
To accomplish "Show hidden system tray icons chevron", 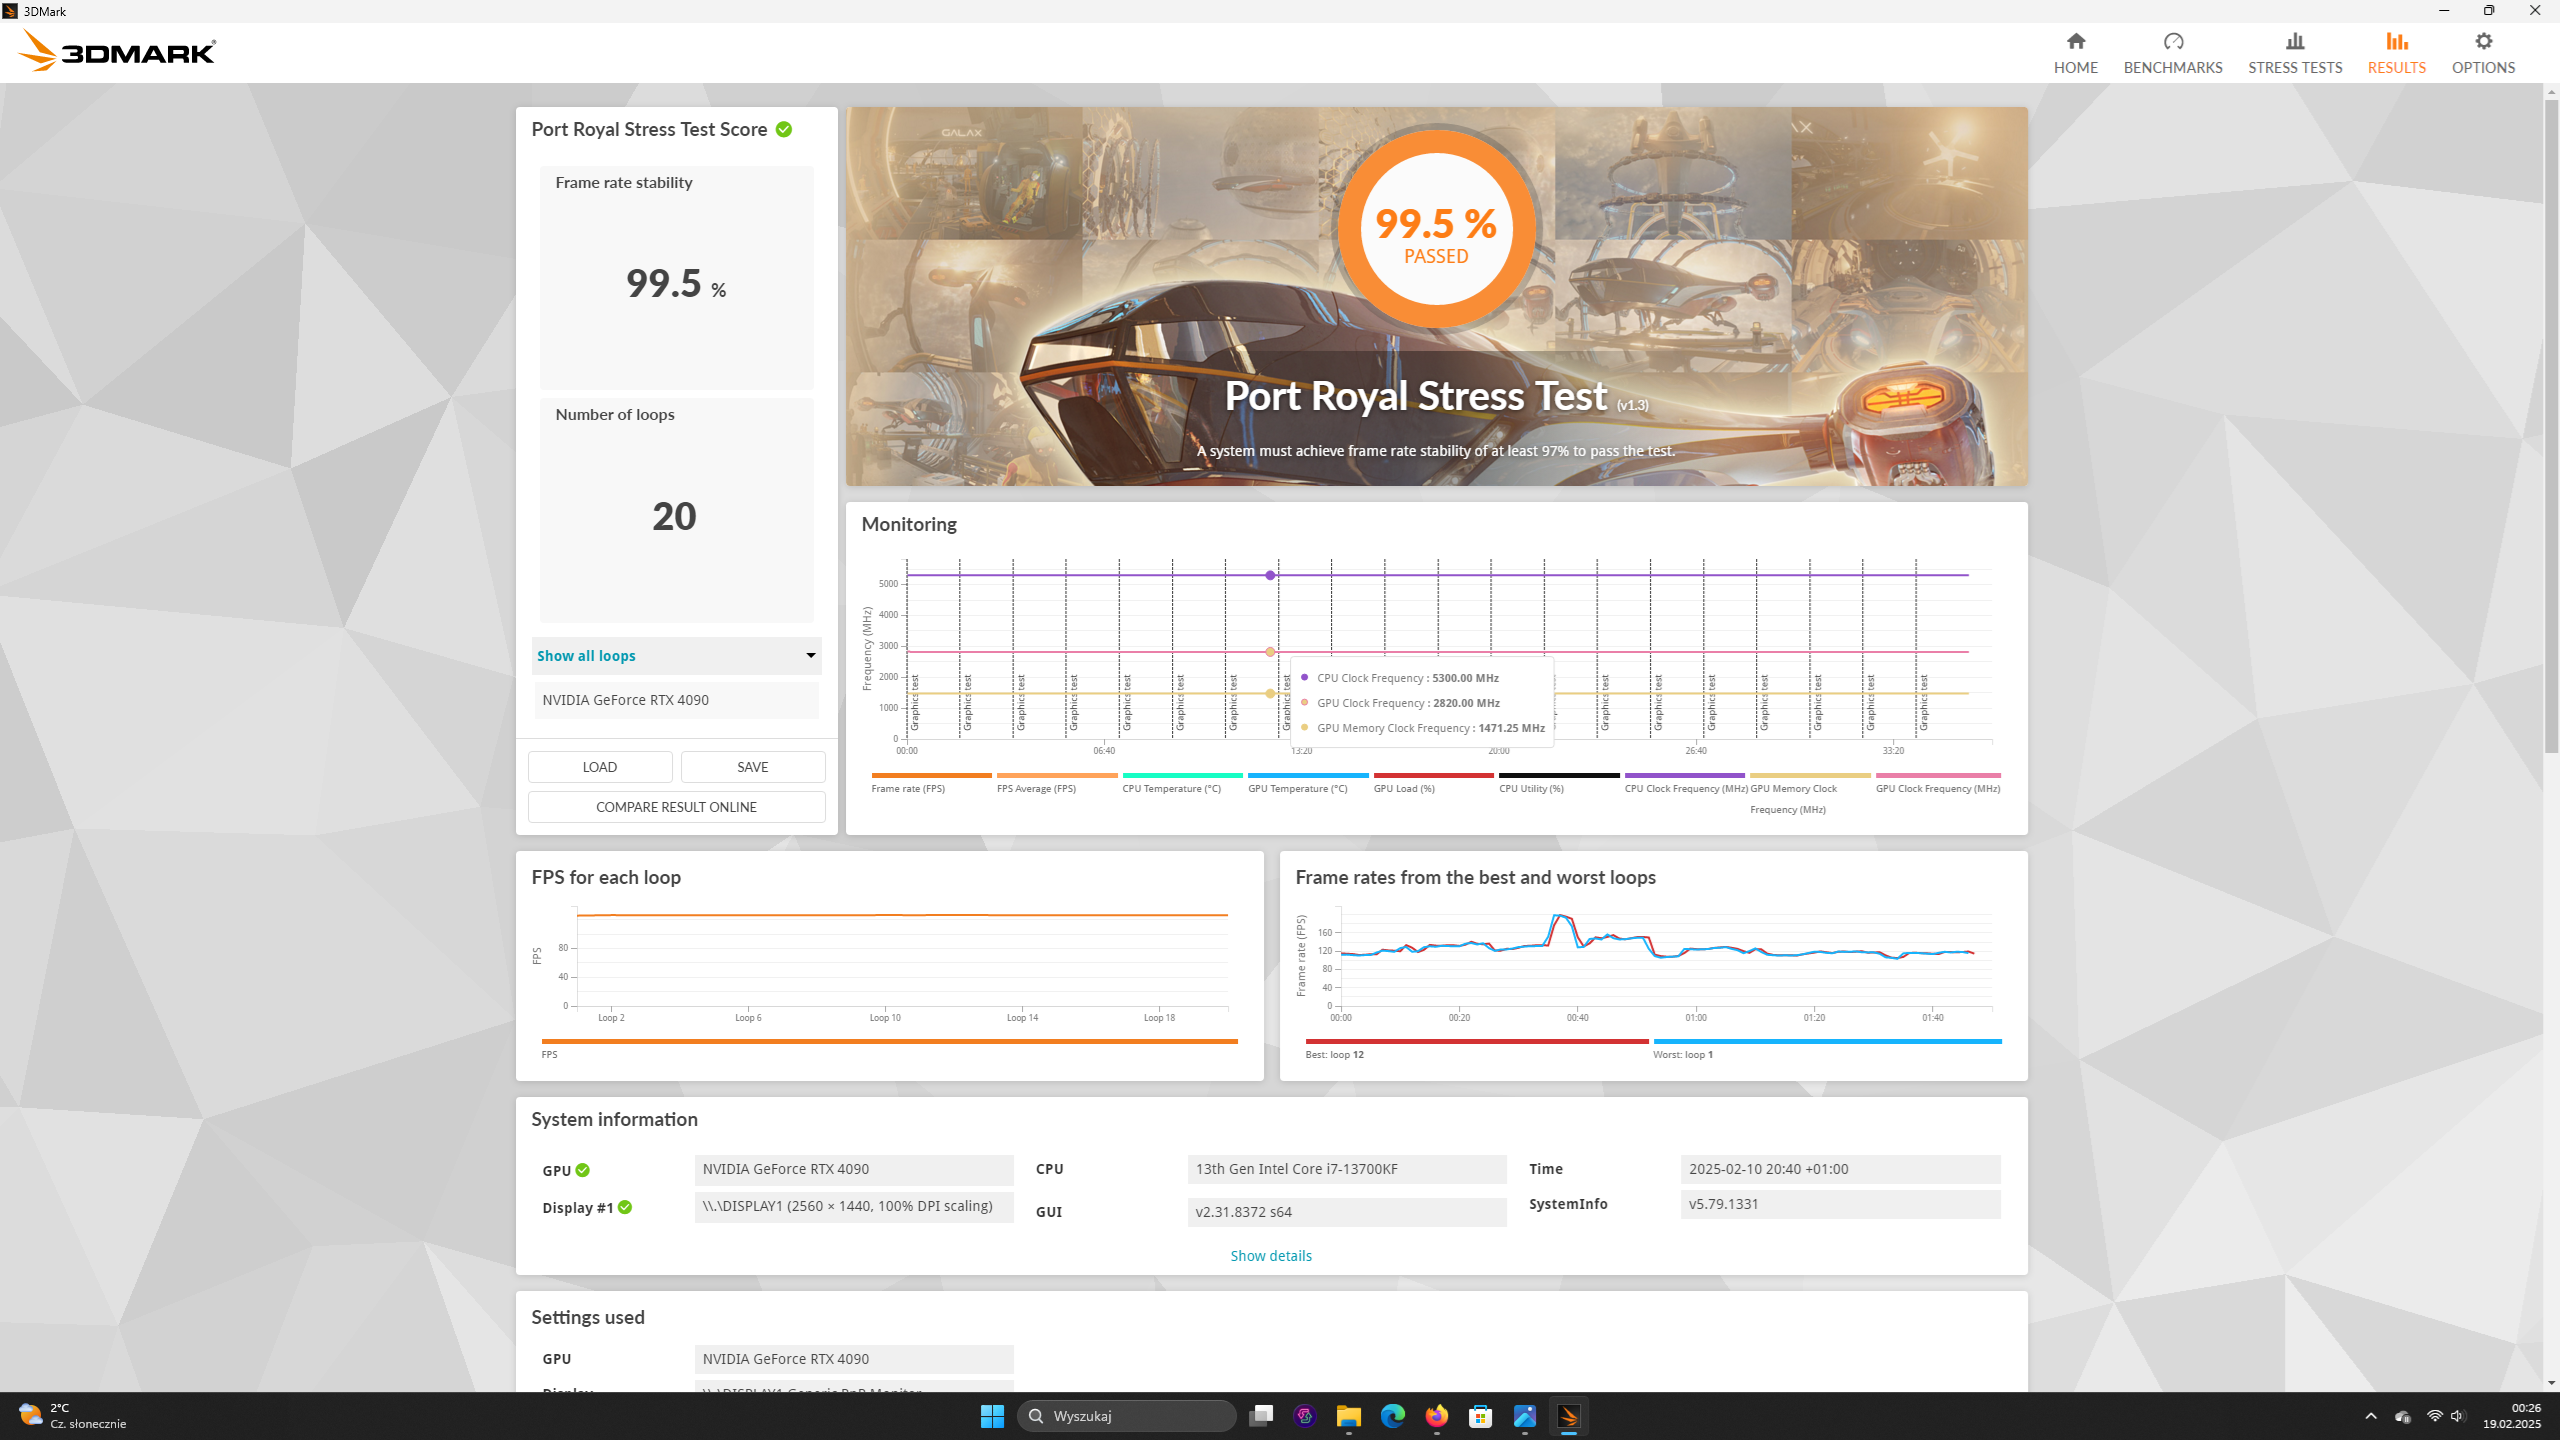I will point(2370,1416).
